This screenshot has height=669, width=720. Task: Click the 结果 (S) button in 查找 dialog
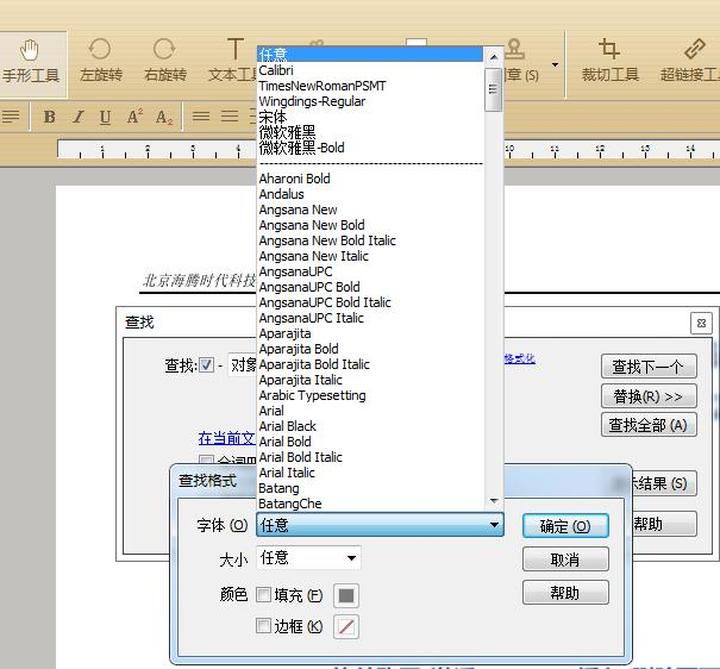664,483
